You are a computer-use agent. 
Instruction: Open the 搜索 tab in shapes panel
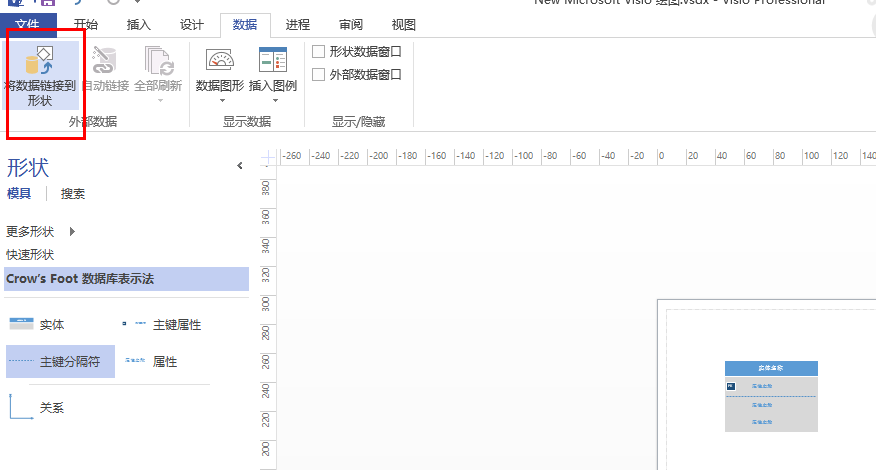(x=73, y=194)
